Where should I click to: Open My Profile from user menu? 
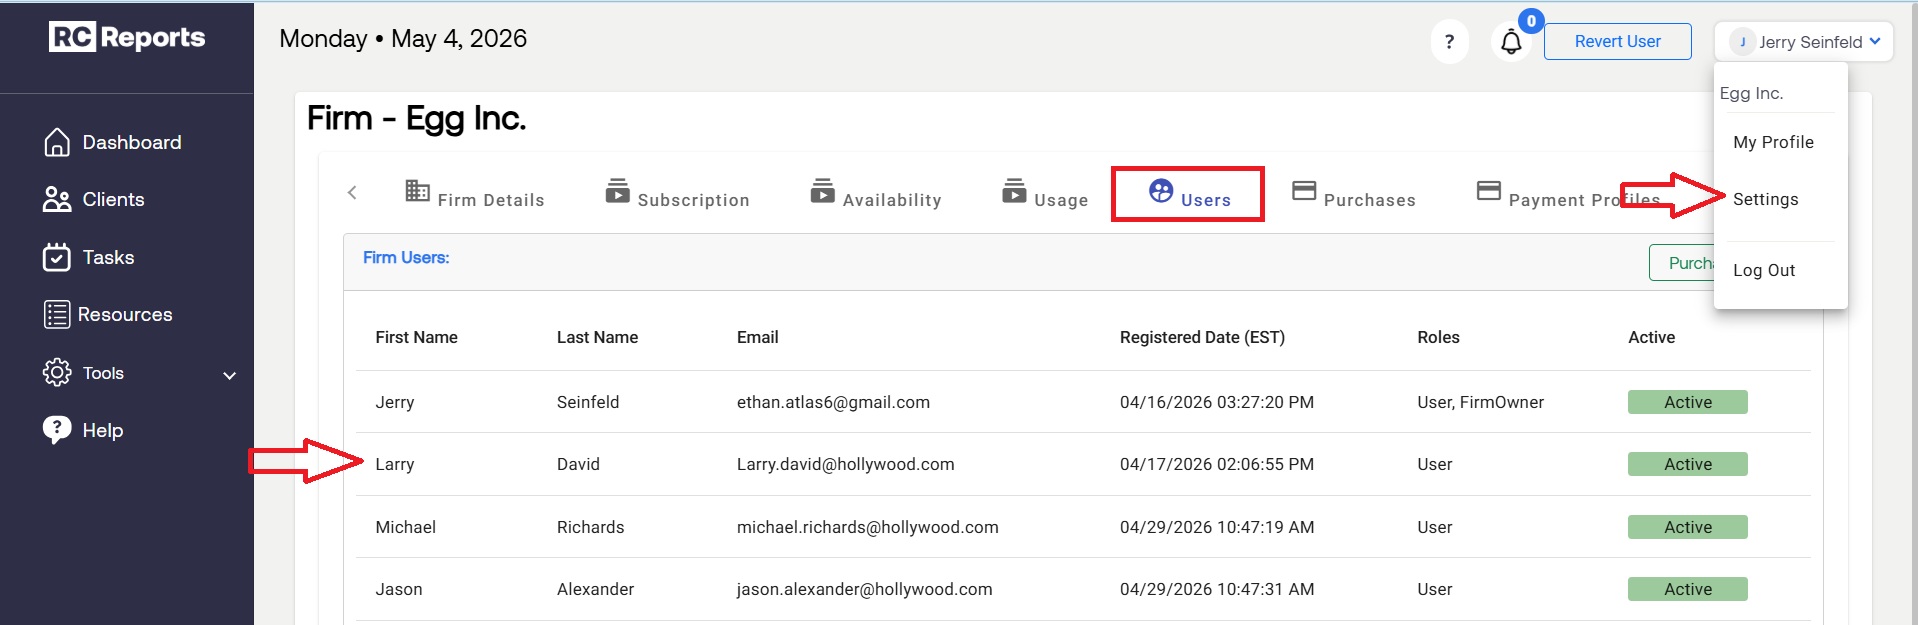pos(1773,142)
